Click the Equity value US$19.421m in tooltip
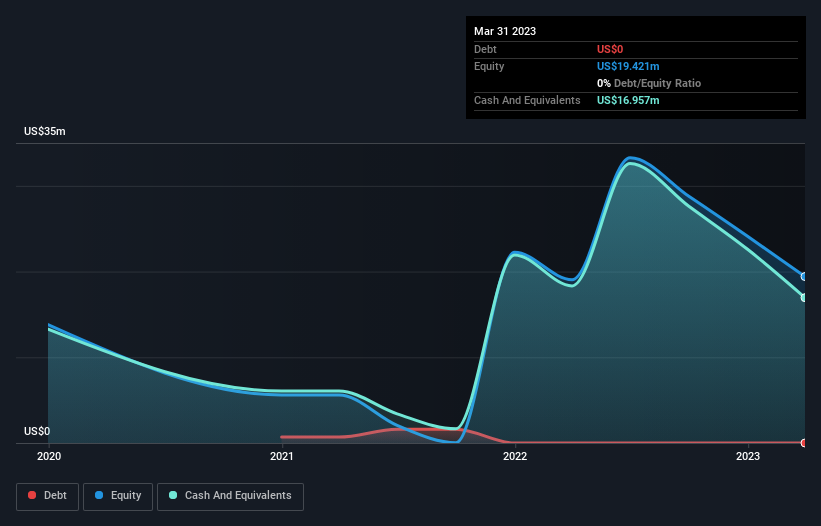Image resolution: width=821 pixels, height=526 pixels. 628,66
